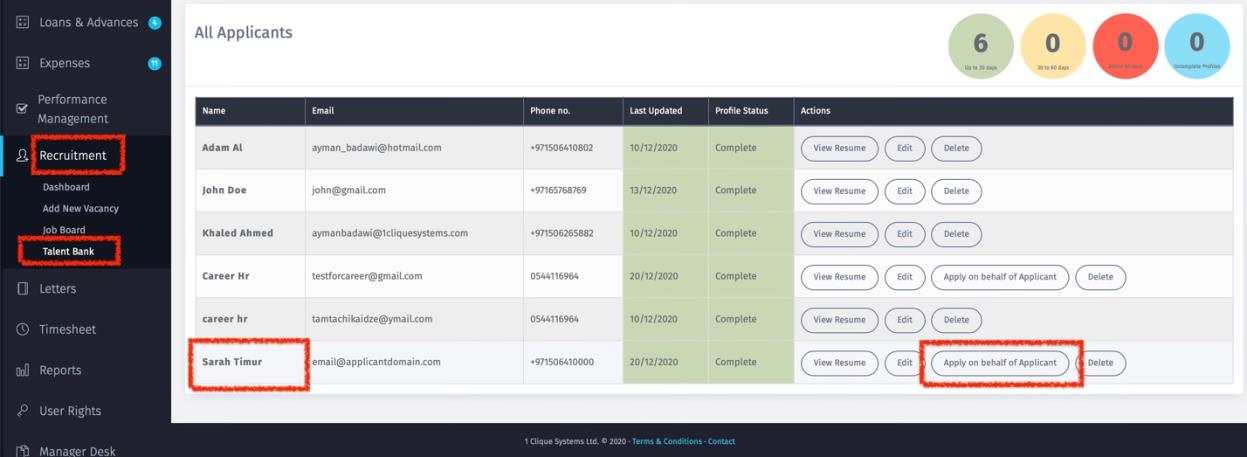
Task: Click the Letters document icon
Action: pos(22,290)
